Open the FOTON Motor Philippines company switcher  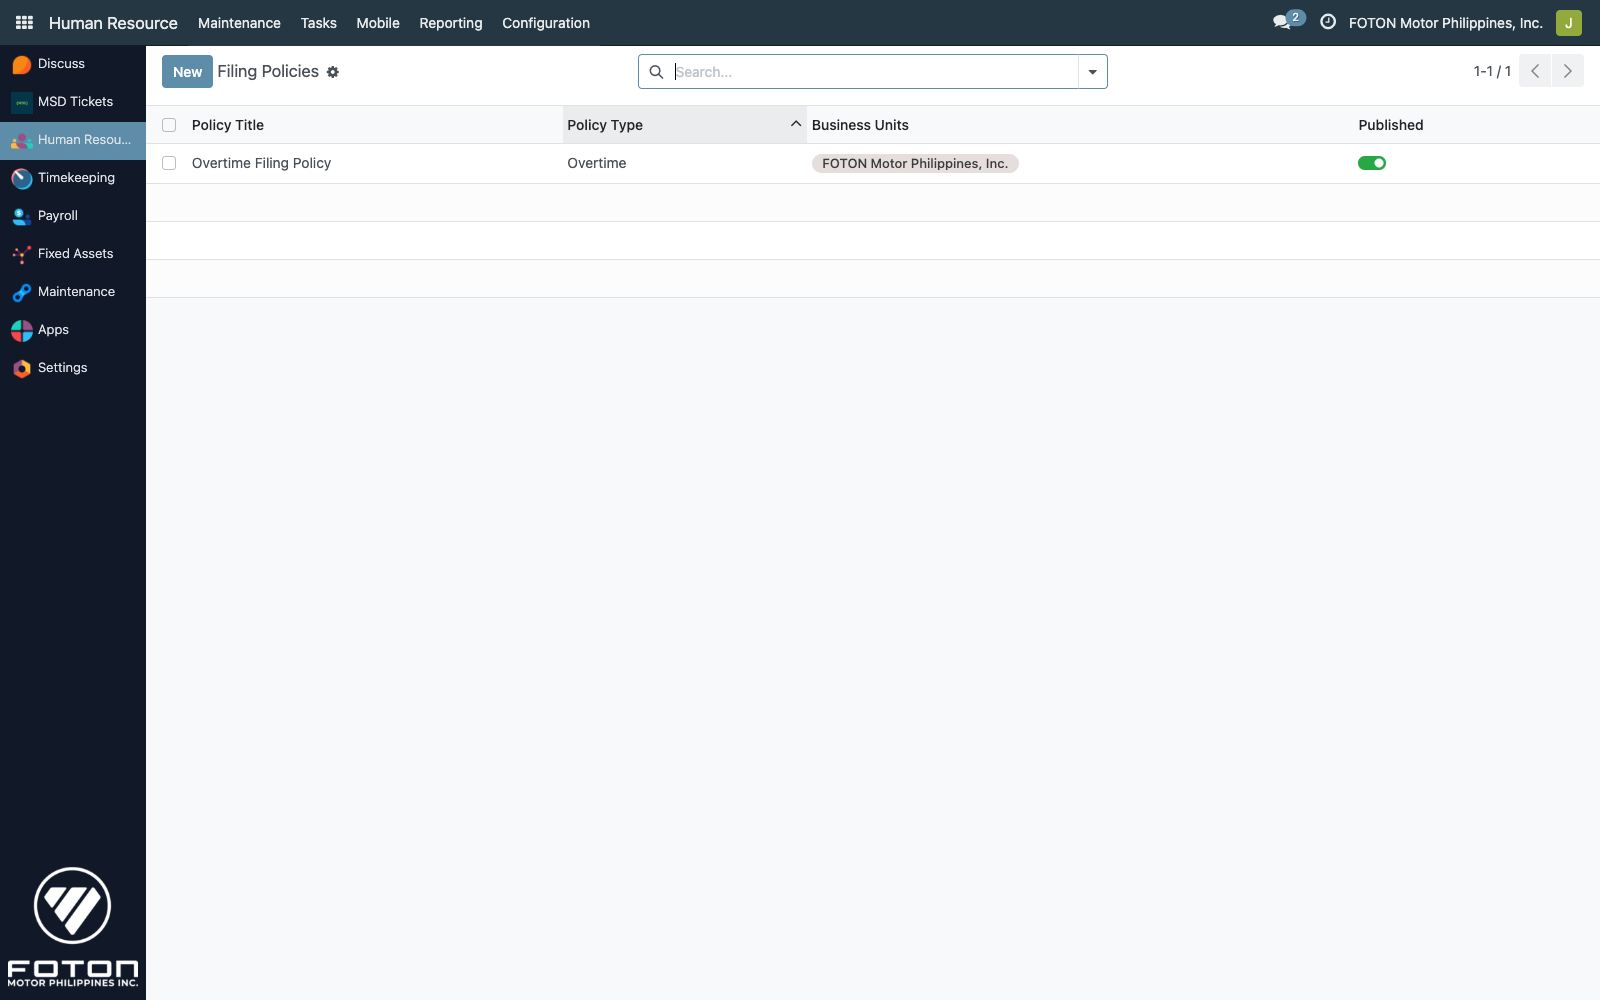[x=1445, y=23]
